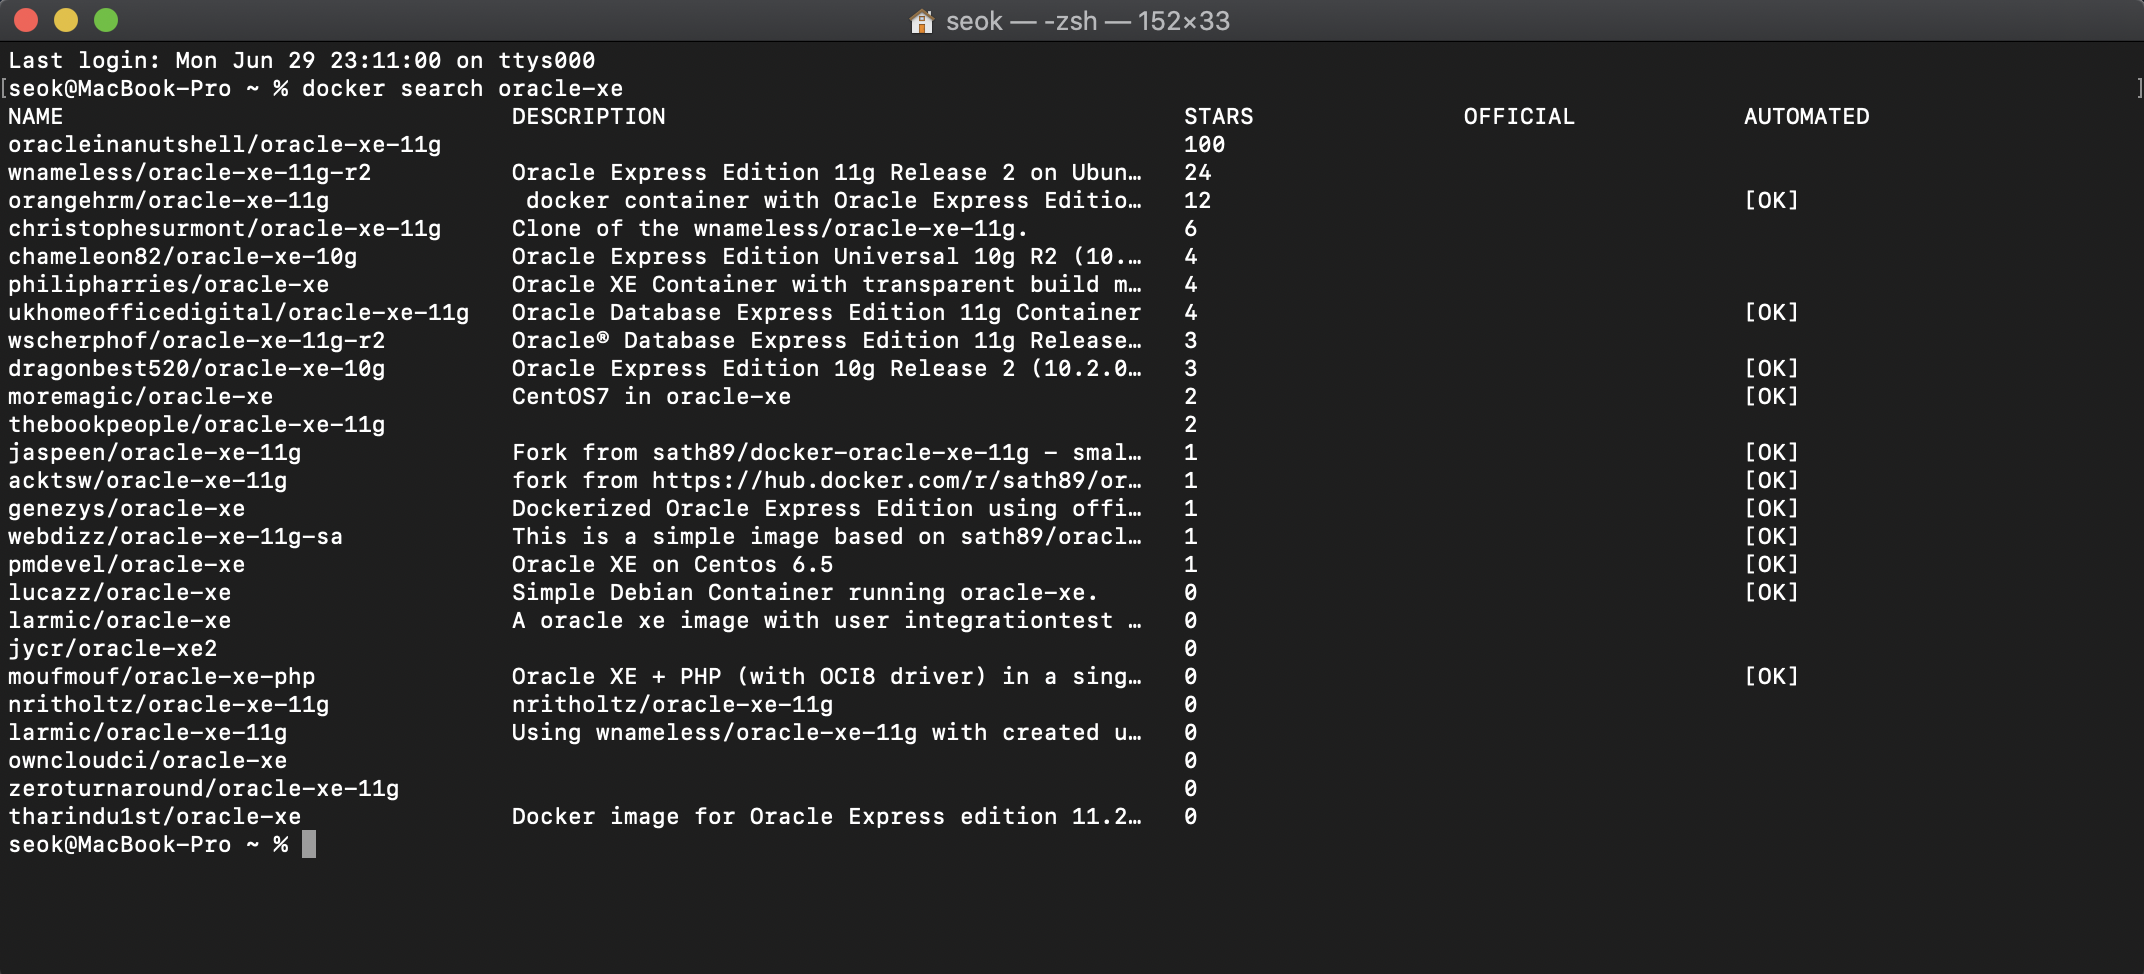Click 'webdizz/oracle-xe-11g-sa' image name
Image resolution: width=2144 pixels, height=974 pixels.
(x=176, y=537)
